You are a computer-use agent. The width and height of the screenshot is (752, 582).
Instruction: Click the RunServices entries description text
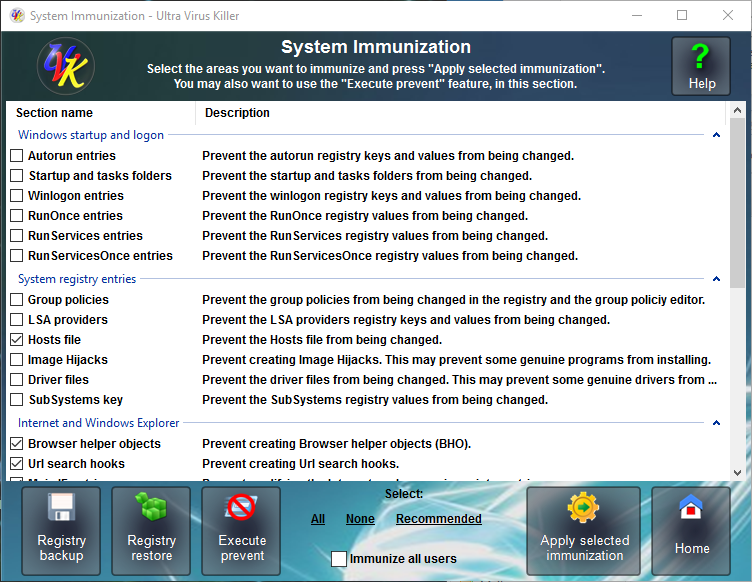(375, 236)
